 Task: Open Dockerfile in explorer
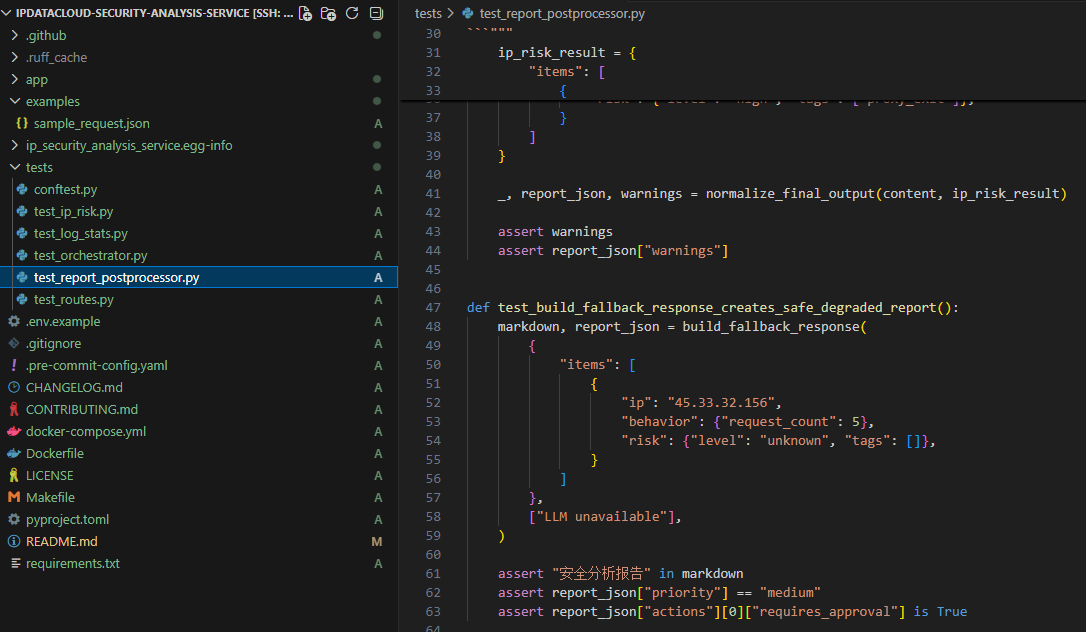pyautogui.click(x=55, y=454)
